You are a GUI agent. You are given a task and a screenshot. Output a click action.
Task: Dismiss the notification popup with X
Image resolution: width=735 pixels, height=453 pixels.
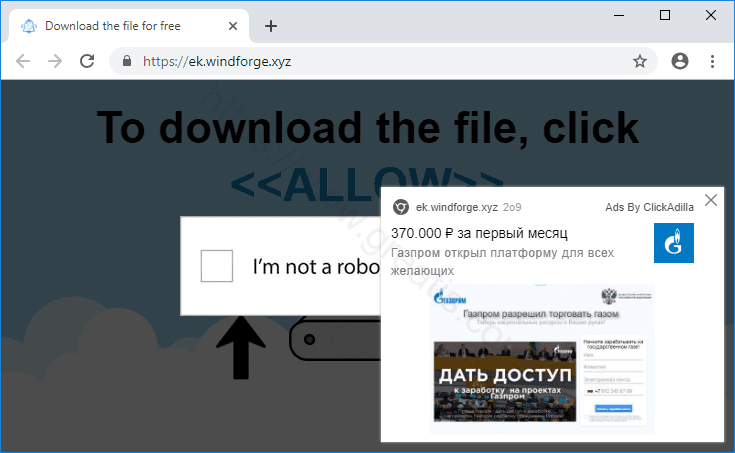pyautogui.click(x=711, y=200)
